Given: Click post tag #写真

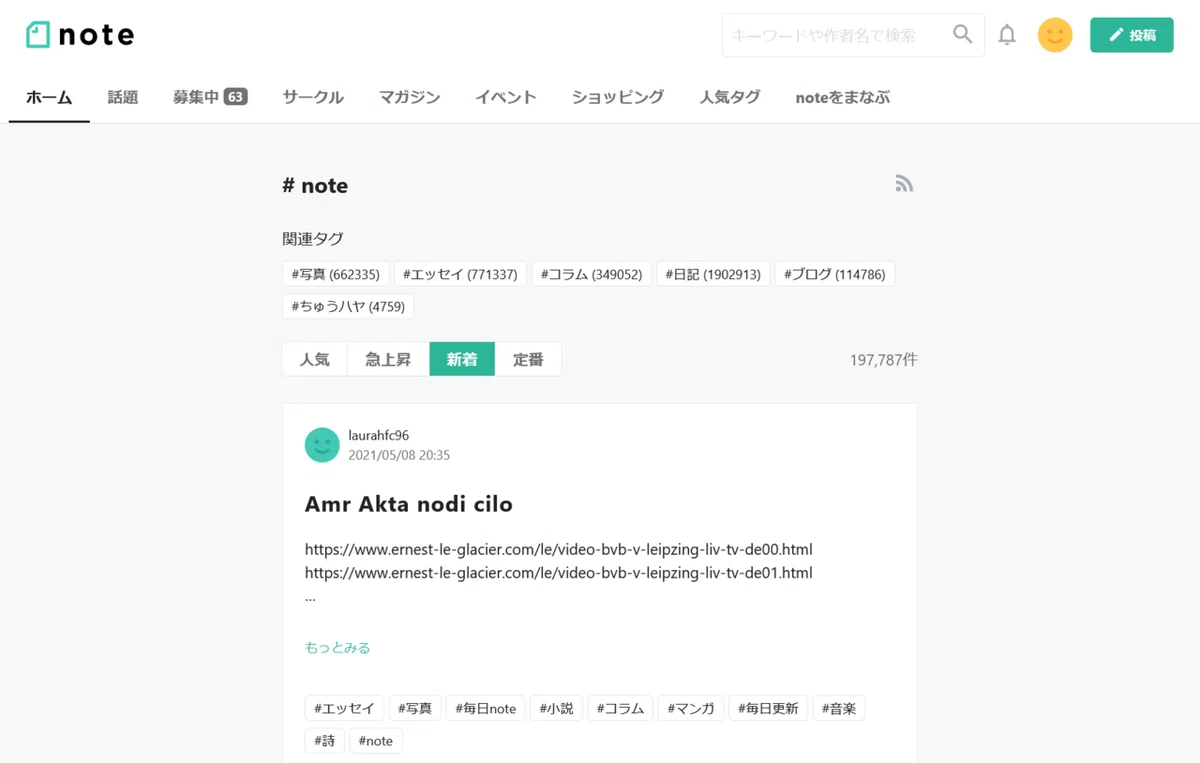Looking at the screenshot, I should click(x=414, y=708).
